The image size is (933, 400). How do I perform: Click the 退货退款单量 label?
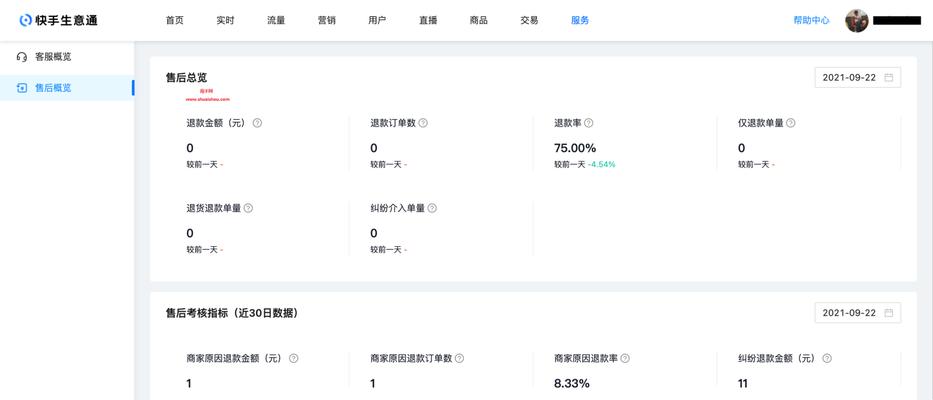(214, 208)
